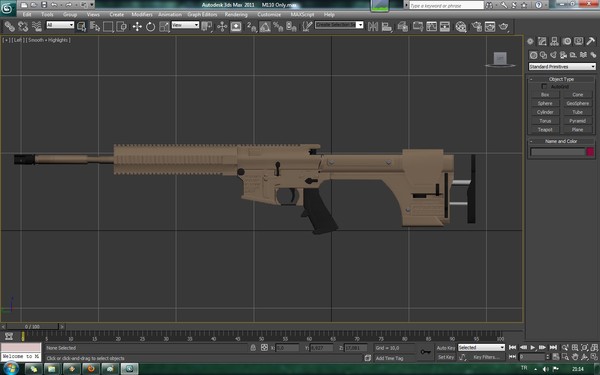This screenshot has height=375, width=600.
Task: Click the Cylinder primitive button
Action: 545,112
